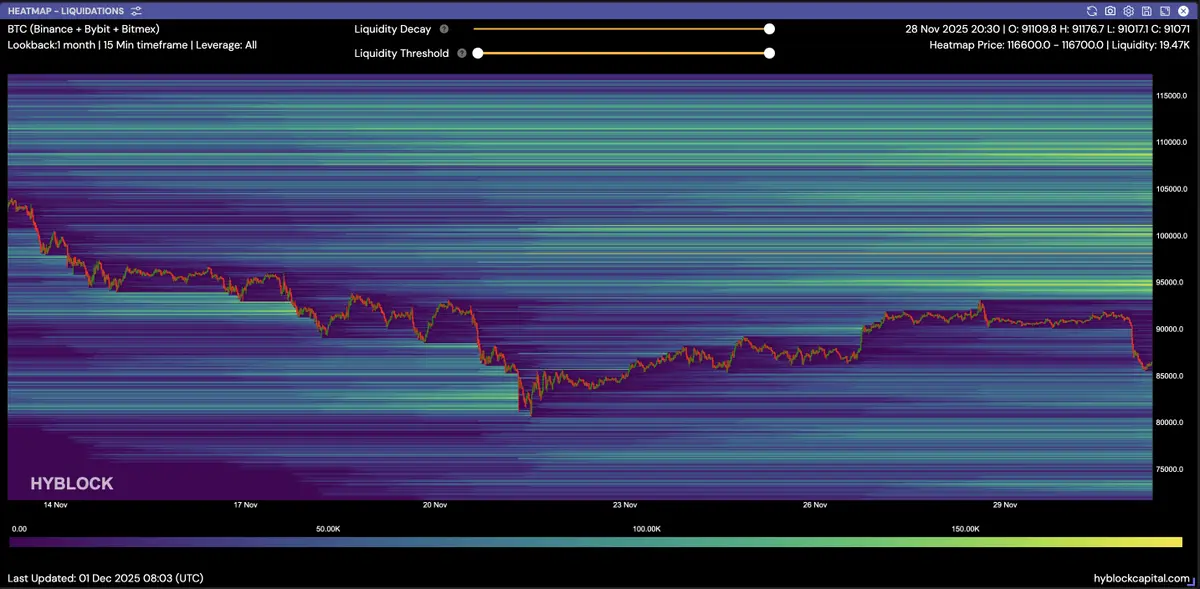Open the hyblockcapital.com link
This screenshot has height=589, width=1200.
pos(1143,578)
